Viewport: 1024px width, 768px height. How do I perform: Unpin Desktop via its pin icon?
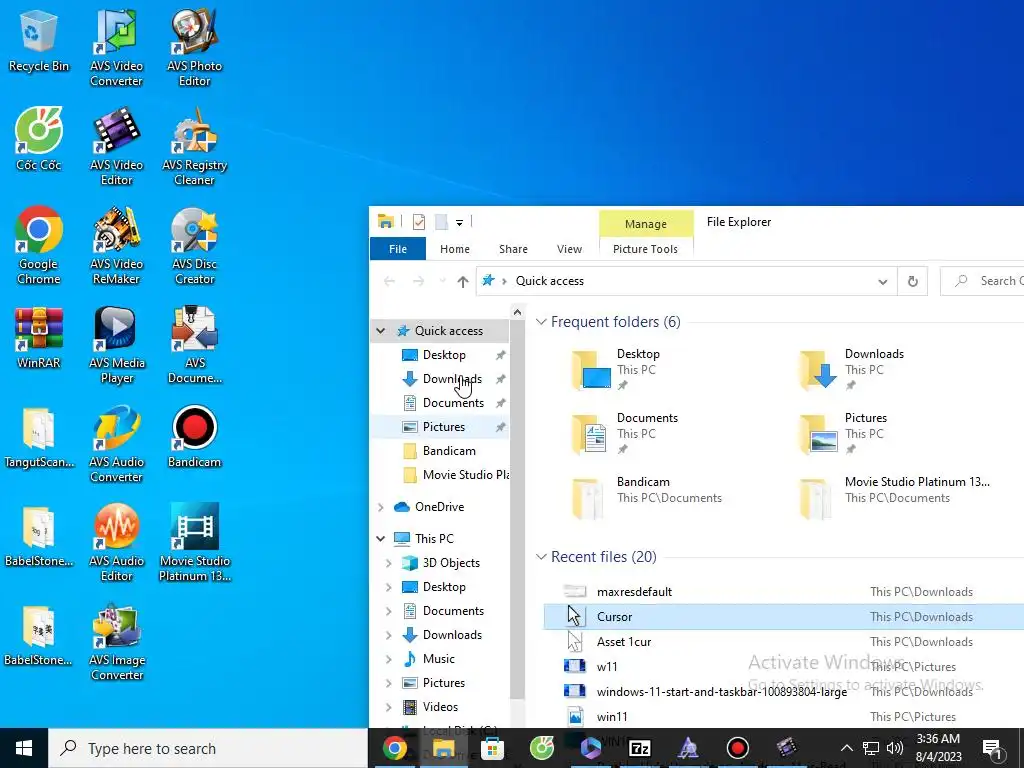click(x=500, y=355)
